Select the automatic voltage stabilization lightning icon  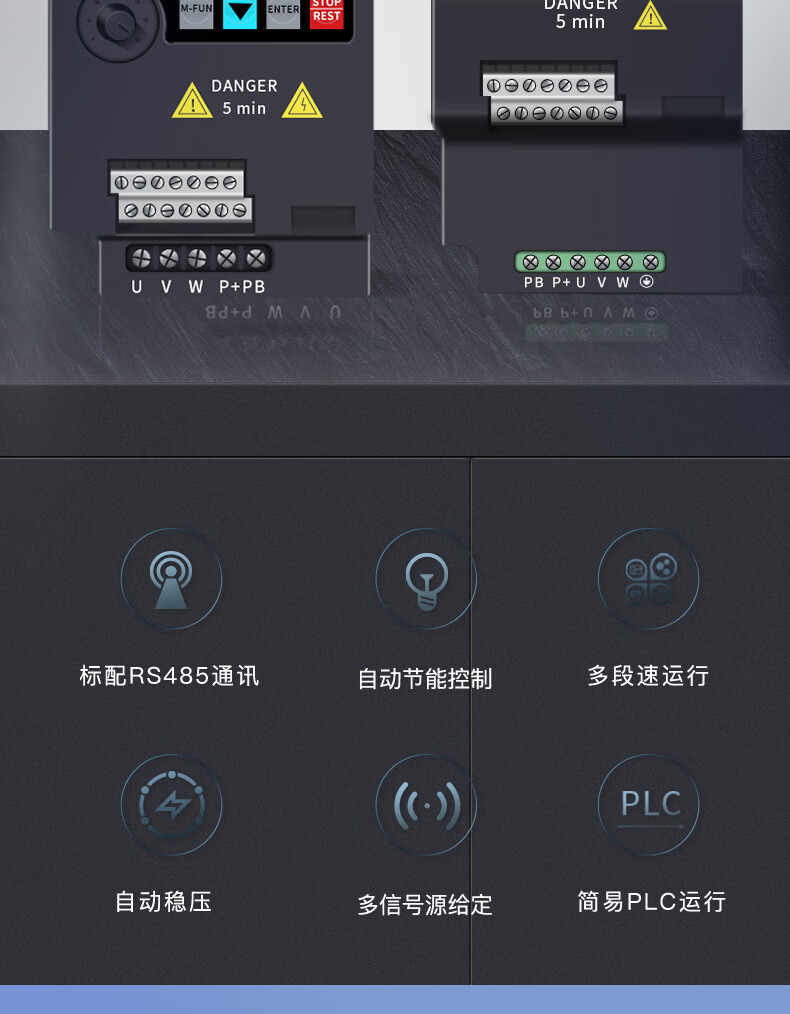pos(171,804)
